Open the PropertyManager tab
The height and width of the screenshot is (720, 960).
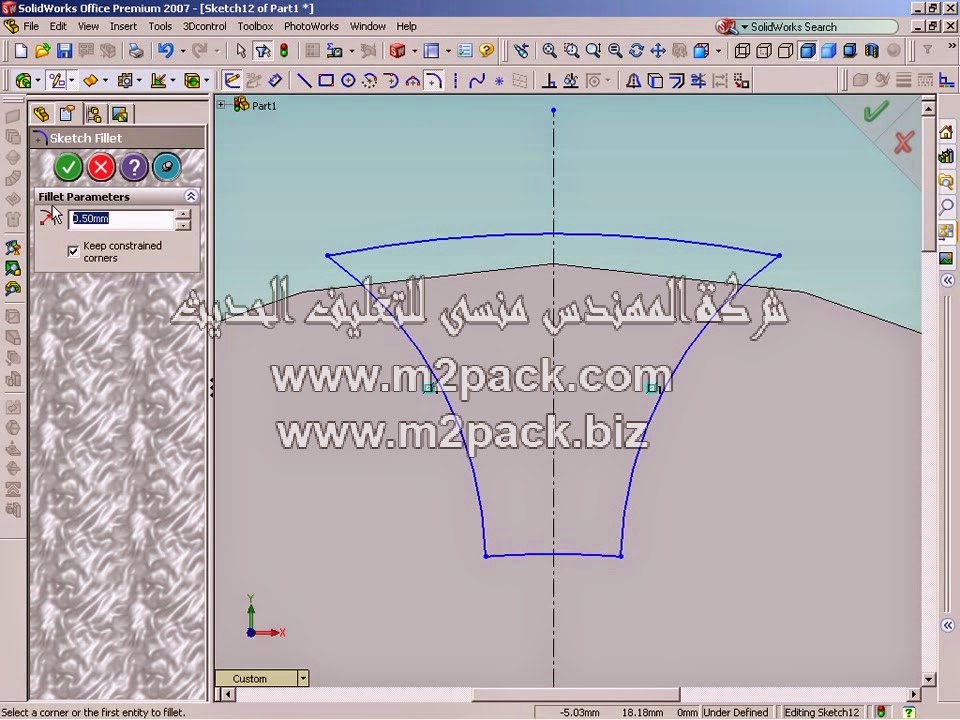(67, 114)
